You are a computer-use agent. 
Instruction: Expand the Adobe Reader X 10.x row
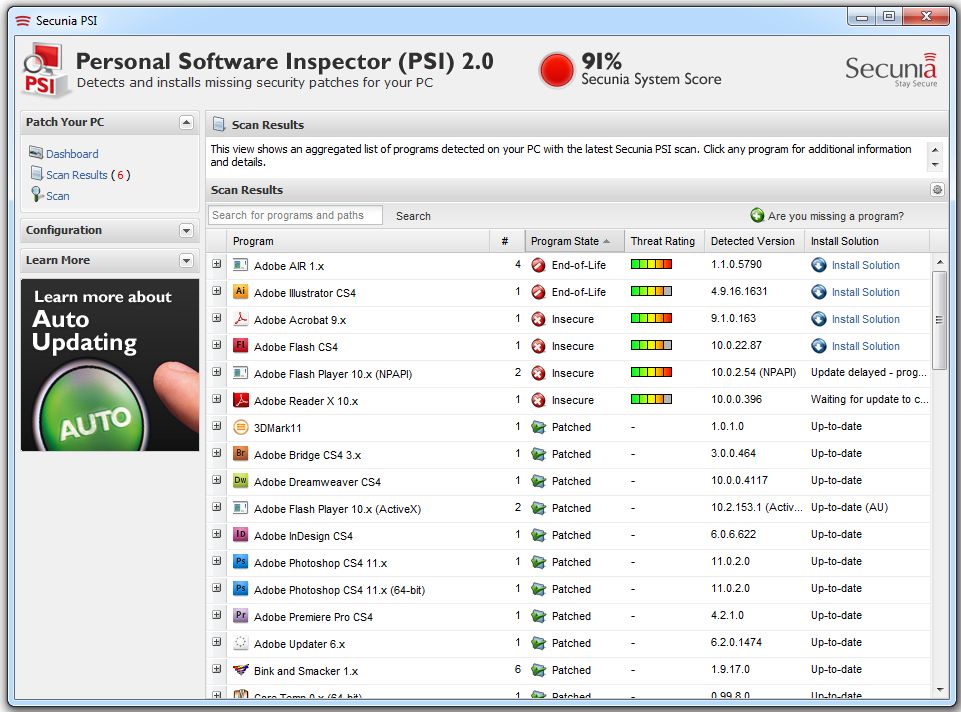pos(217,399)
